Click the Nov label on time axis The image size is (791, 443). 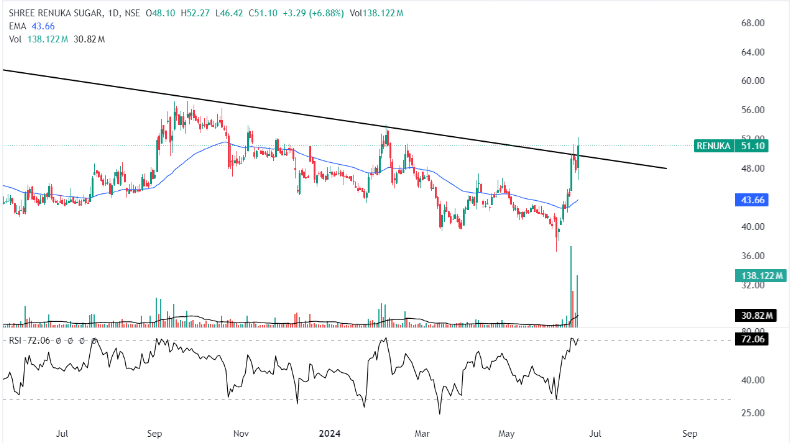tap(240, 435)
